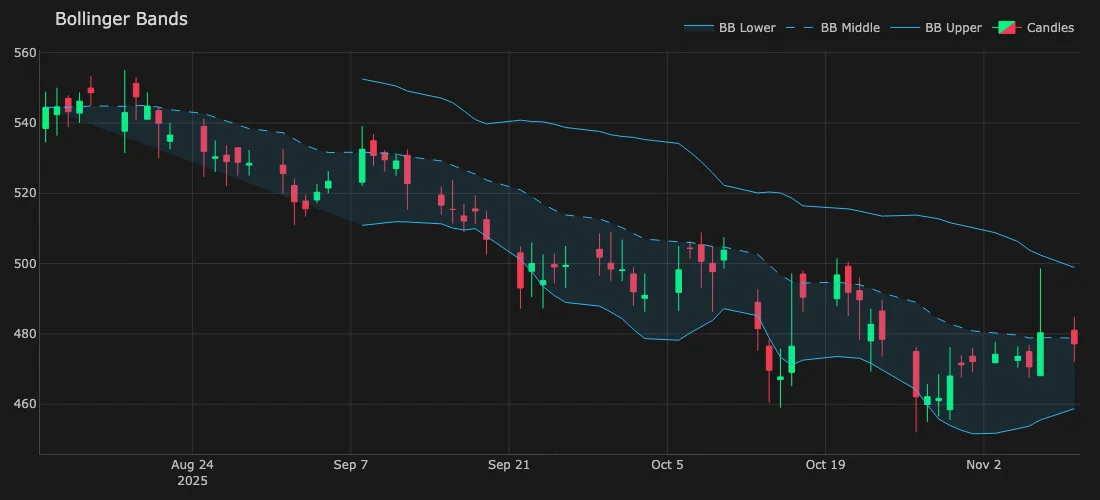Click the Bollinger Bands chart title
This screenshot has height=500, width=1100.
coord(121,19)
